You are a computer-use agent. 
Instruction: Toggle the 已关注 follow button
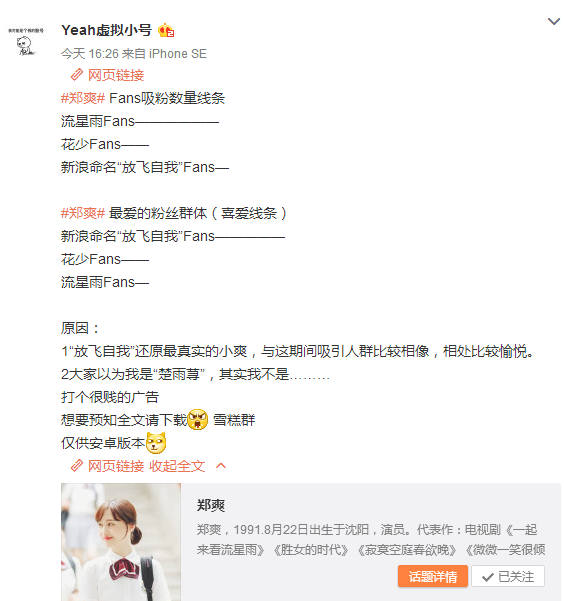(x=508, y=576)
